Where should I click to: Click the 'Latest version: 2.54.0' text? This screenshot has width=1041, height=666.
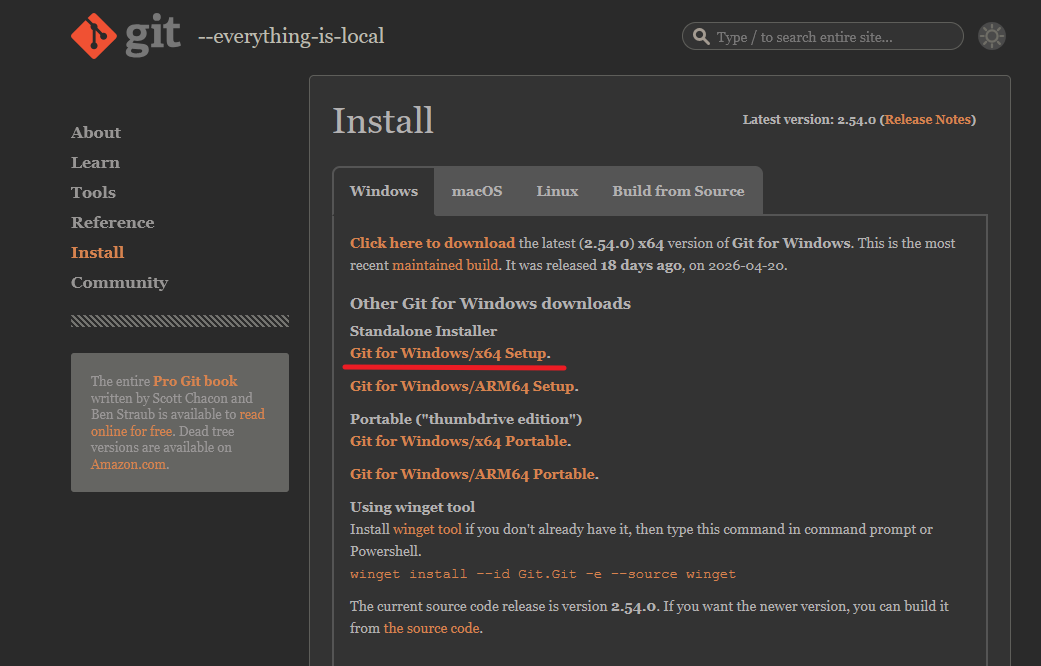pyautogui.click(x=809, y=120)
